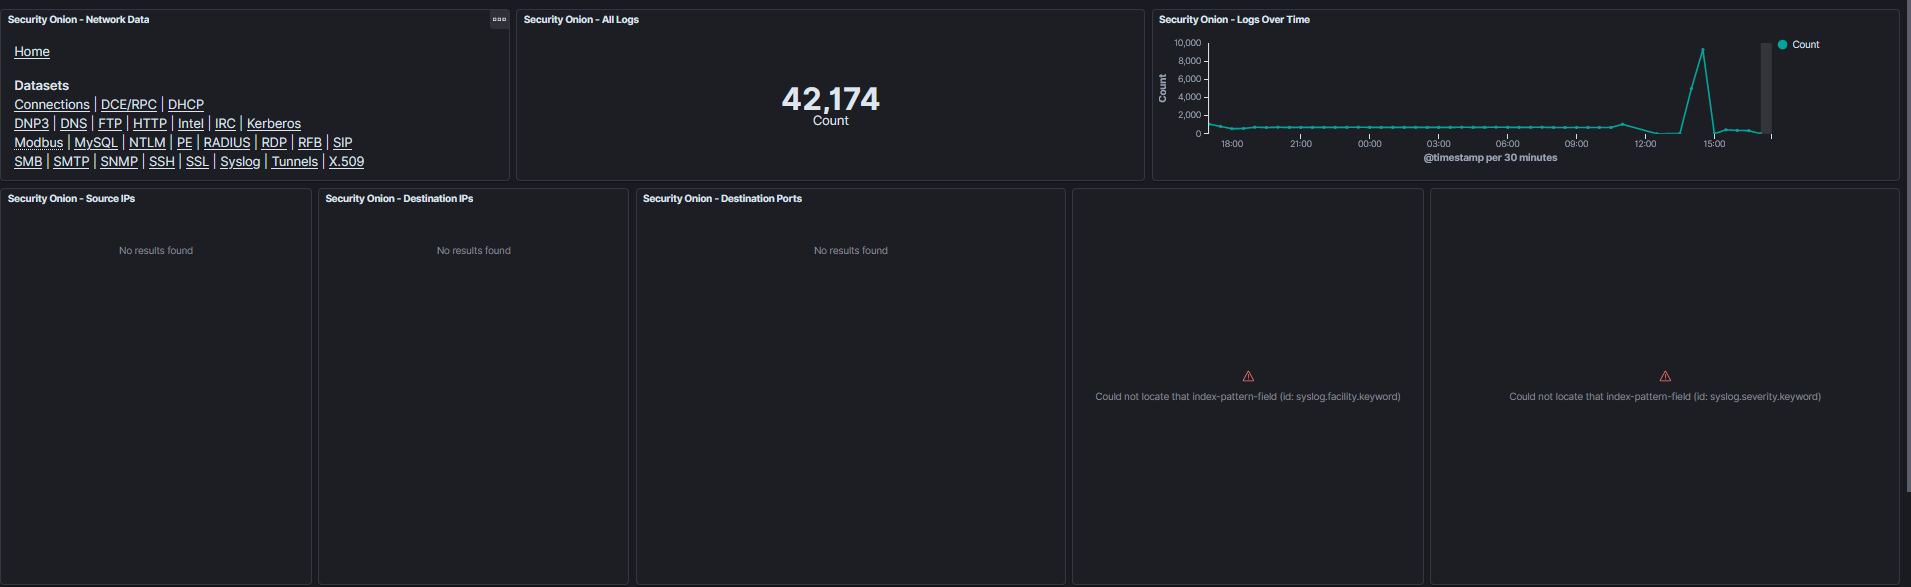Open the Home link

(32, 51)
